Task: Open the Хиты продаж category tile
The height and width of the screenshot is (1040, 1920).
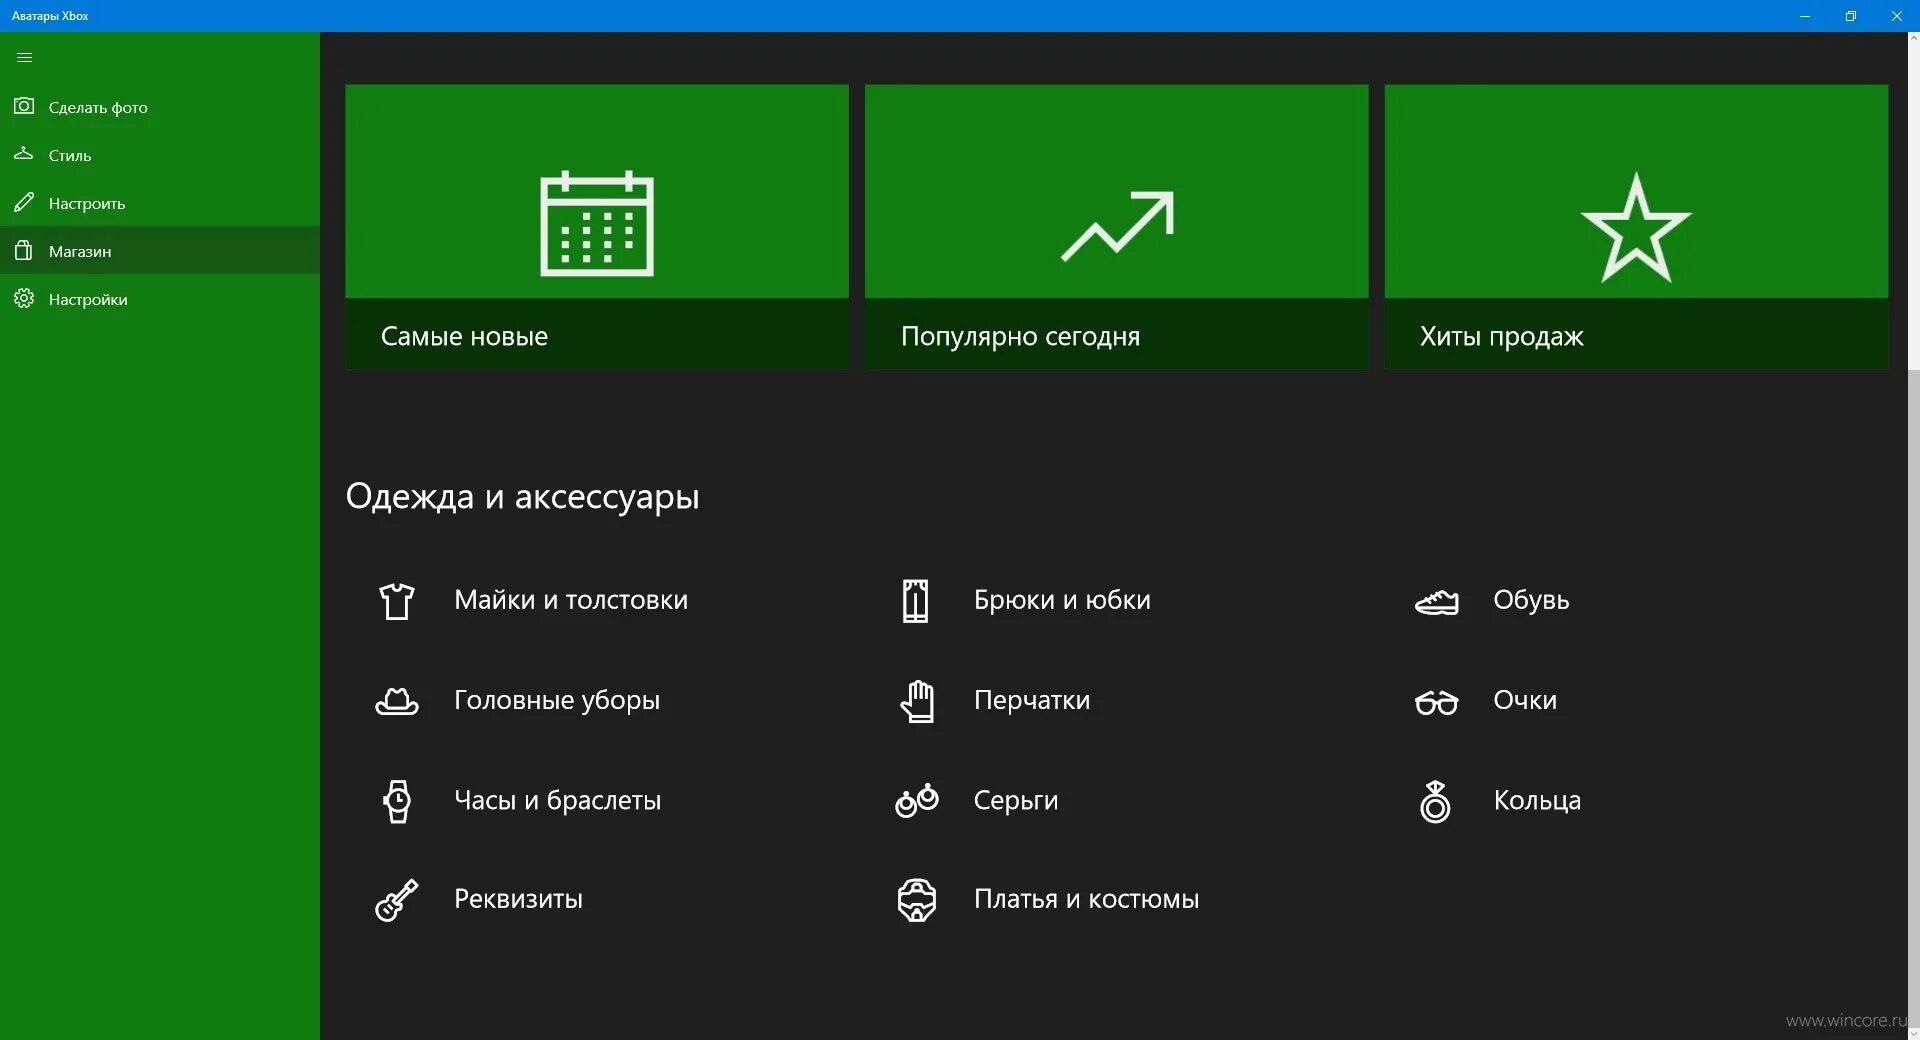Action: [x=1636, y=227]
